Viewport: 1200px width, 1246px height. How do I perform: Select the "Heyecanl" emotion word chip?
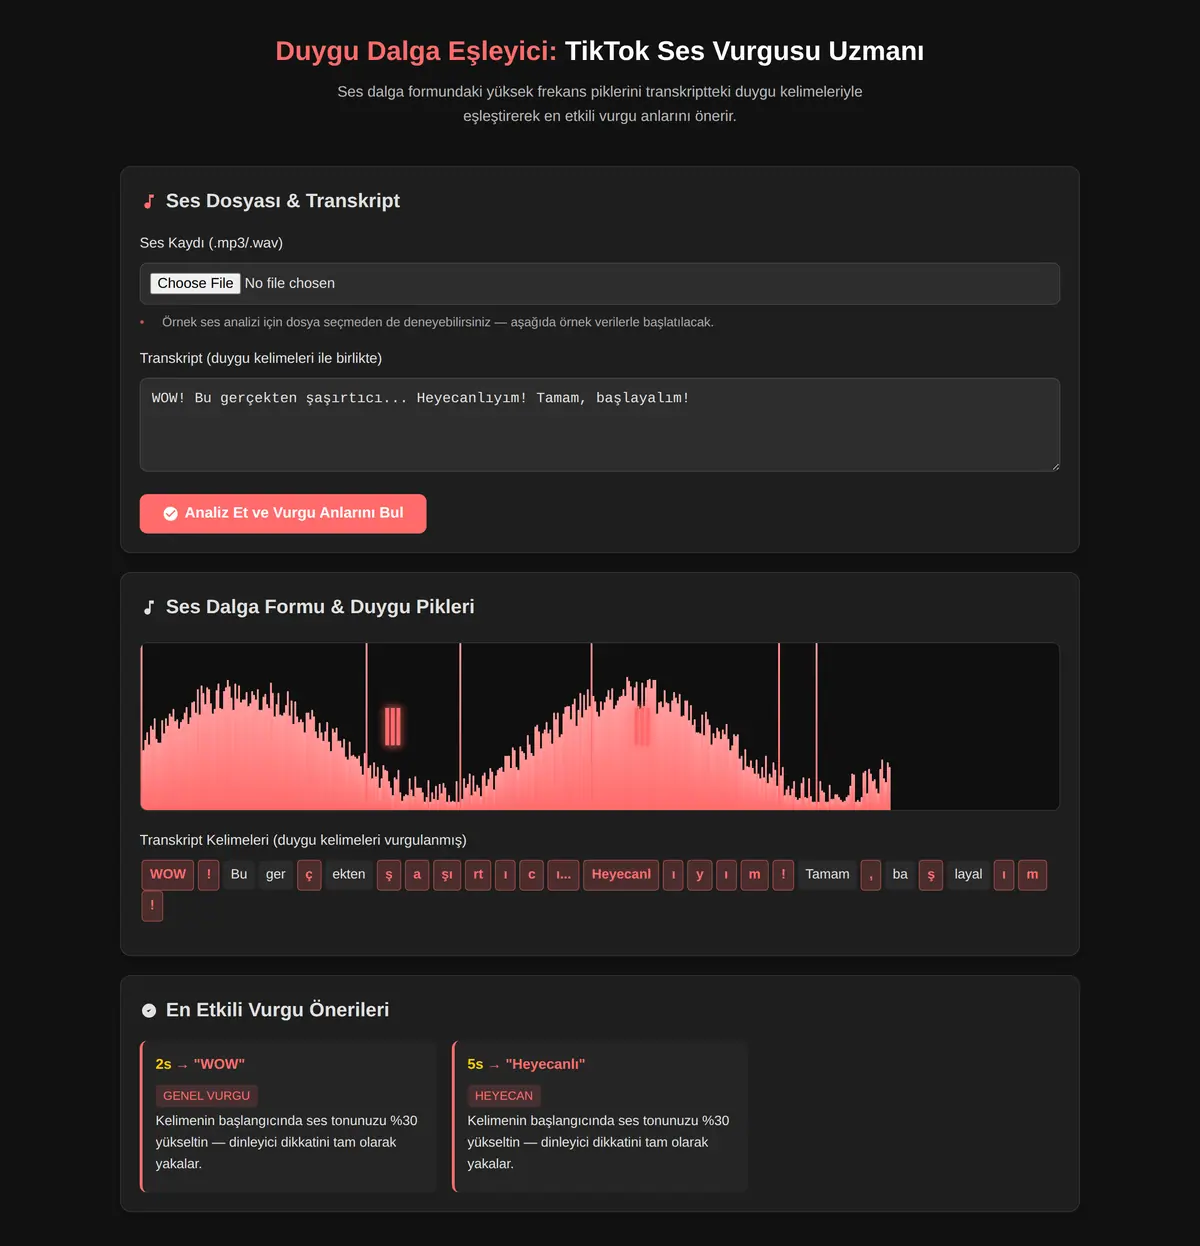621,875
